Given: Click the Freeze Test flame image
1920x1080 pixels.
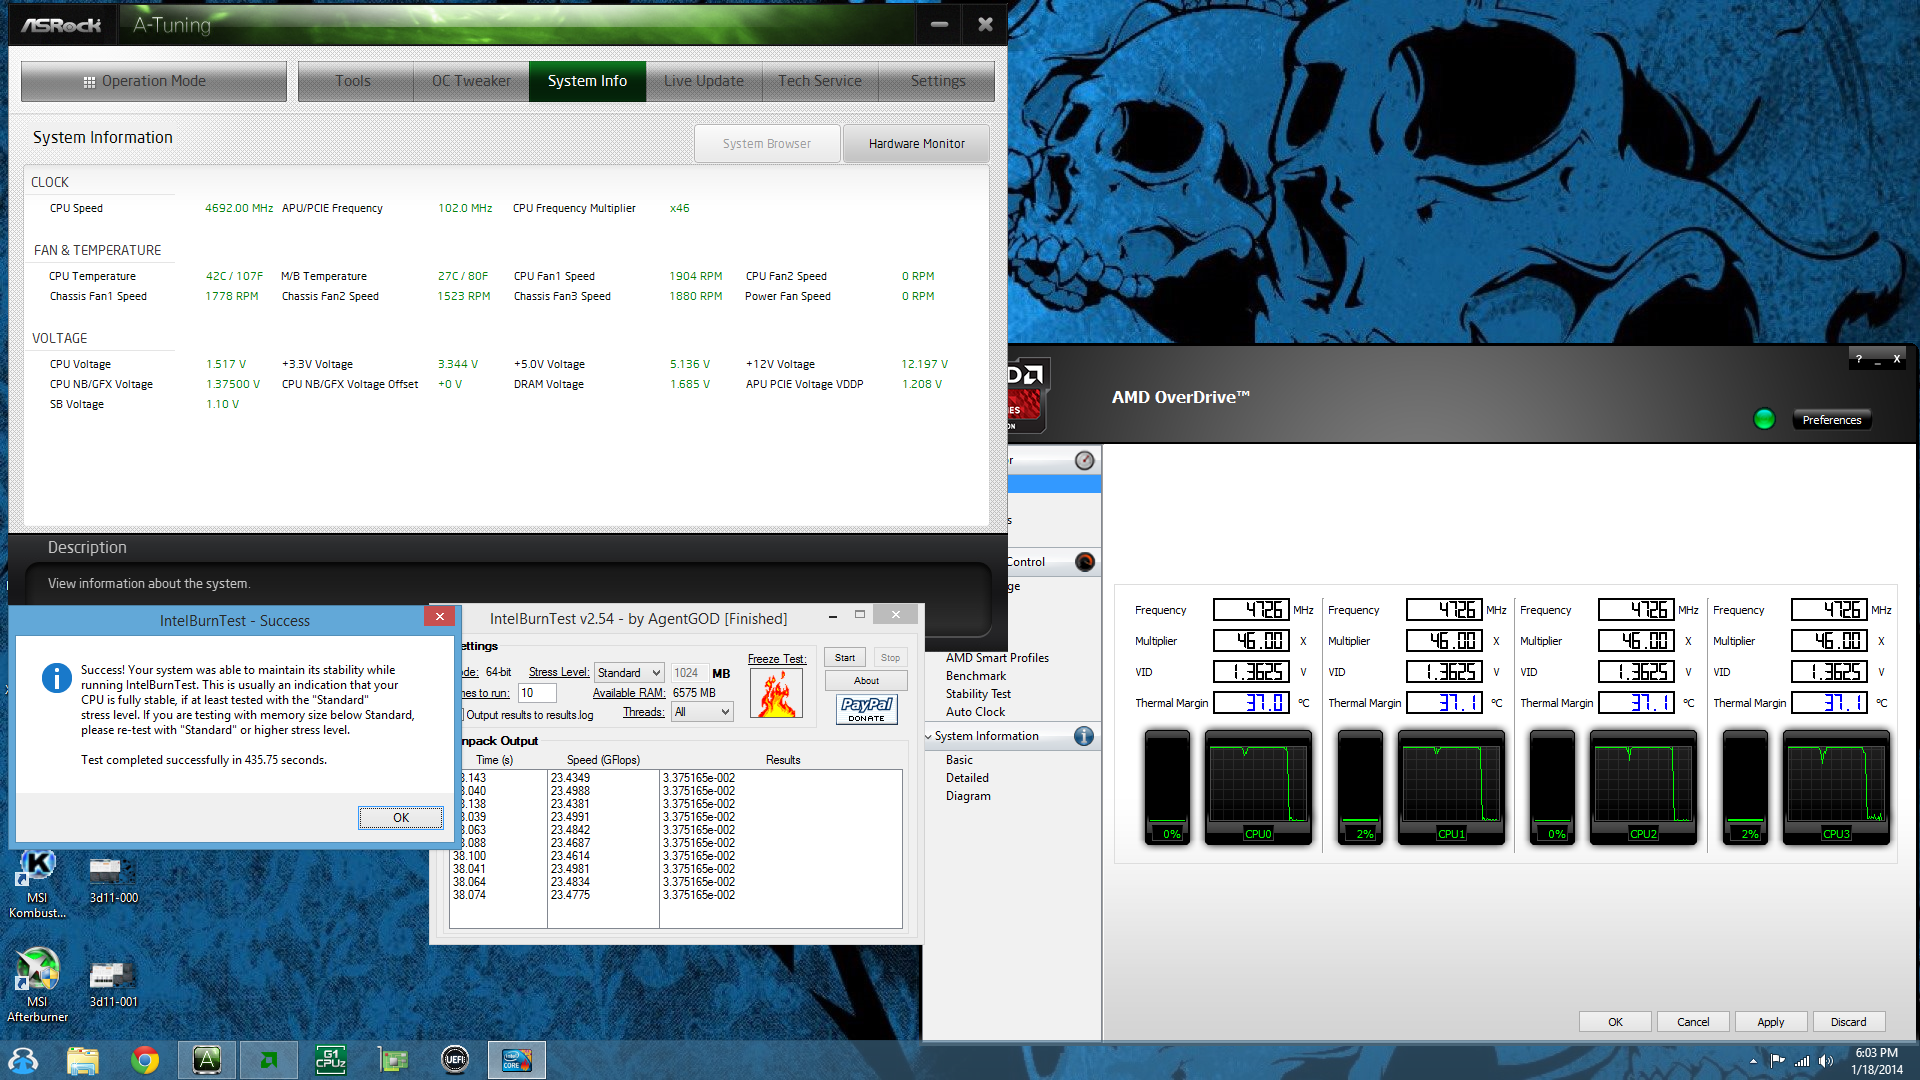Looking at the screenshot, I should (776, 693).
